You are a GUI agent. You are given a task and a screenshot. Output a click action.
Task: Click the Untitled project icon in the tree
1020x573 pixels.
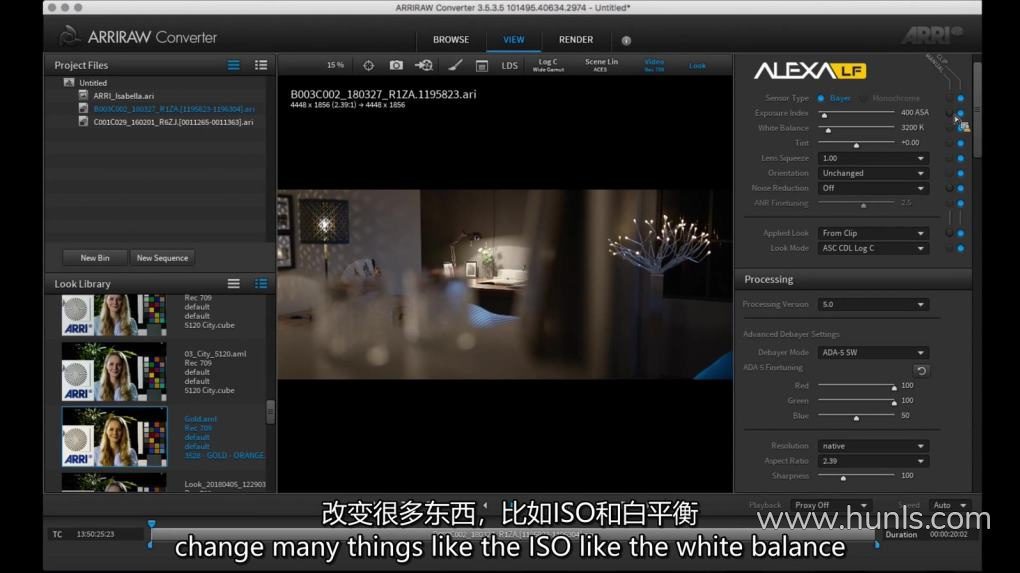click(69, 83)
